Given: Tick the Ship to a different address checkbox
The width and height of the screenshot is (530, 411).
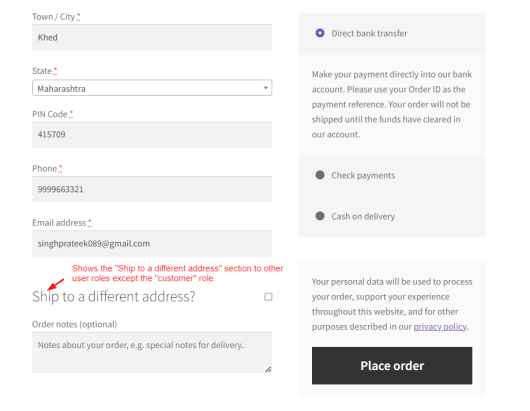Looking at the screenshot, I should click(268, 297).
